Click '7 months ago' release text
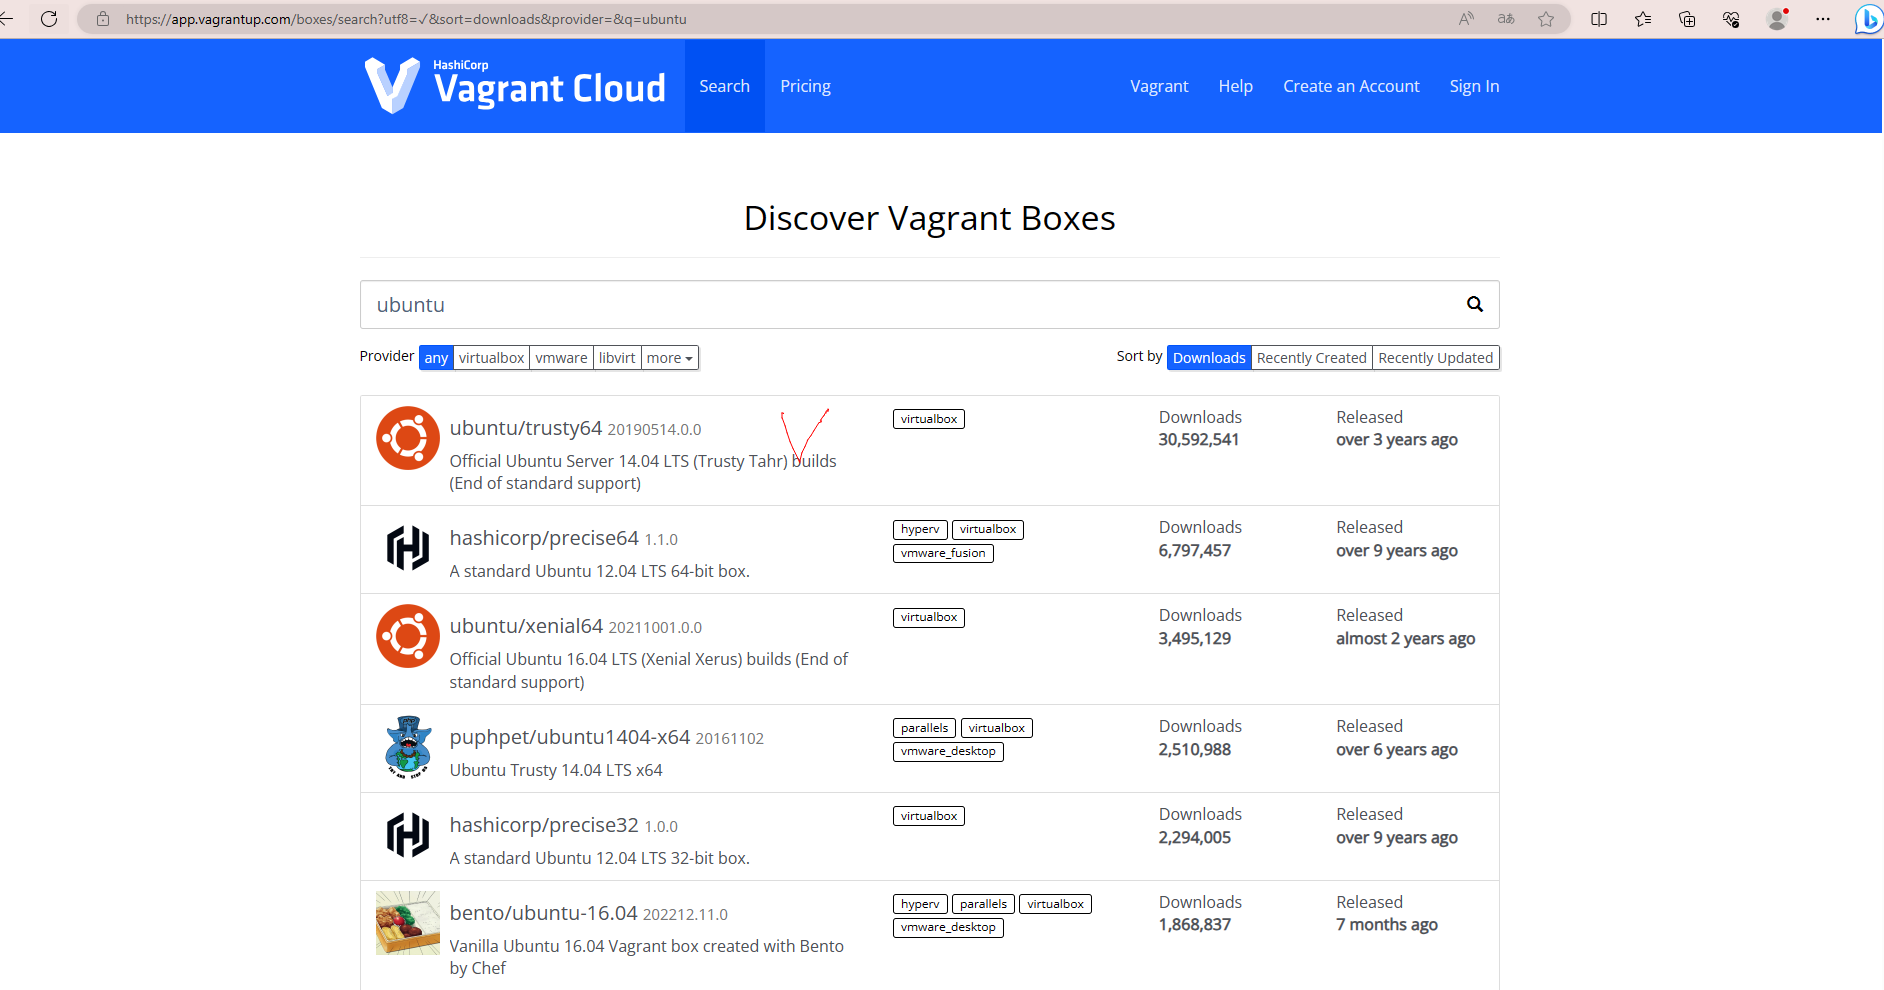This screenshot has width=1884, height=990. [x=1386, y=925]
